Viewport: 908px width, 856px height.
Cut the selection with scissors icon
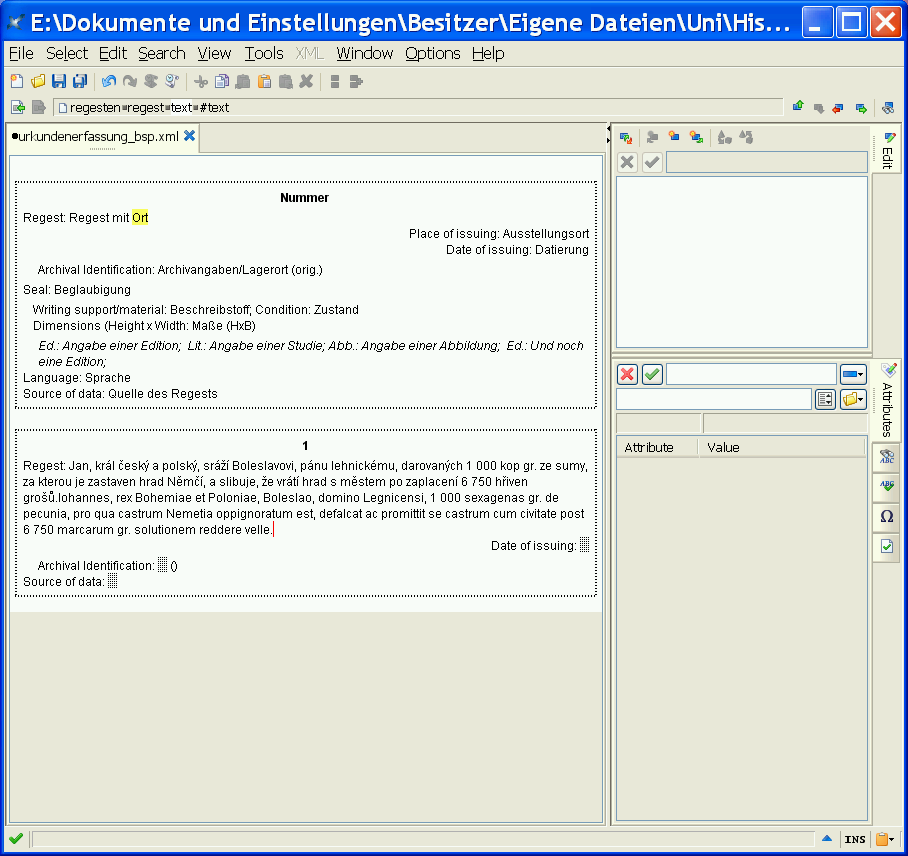[201, 82]
